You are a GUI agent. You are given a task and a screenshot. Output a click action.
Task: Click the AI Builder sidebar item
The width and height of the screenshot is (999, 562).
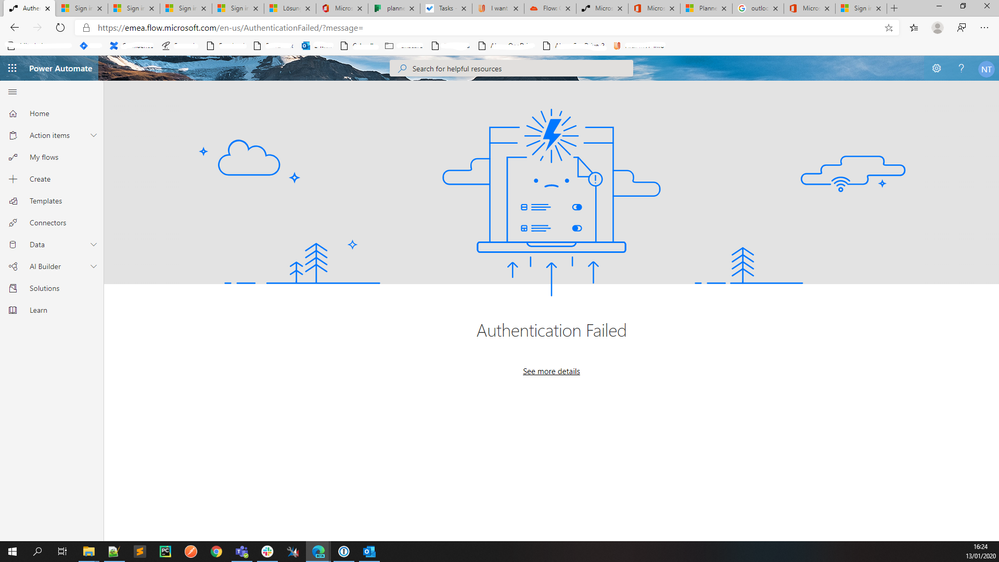pos(45,266)
